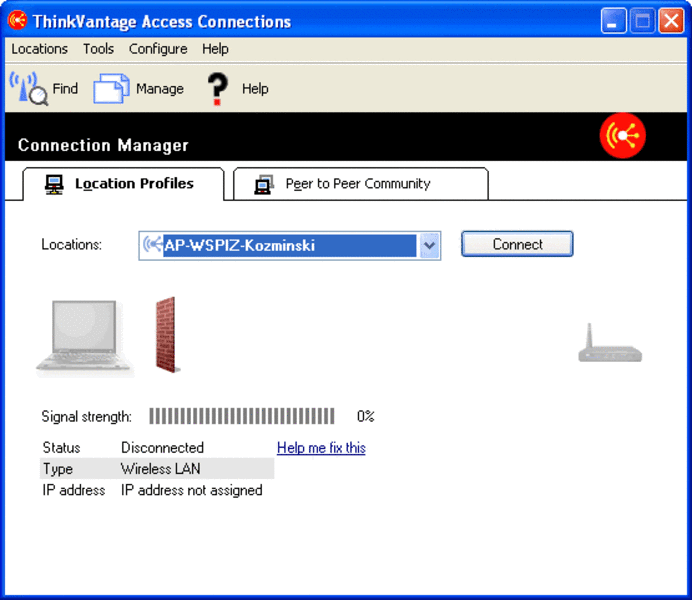Click the red Access Connections logo

pyautogui.click(x=622, y=135)
